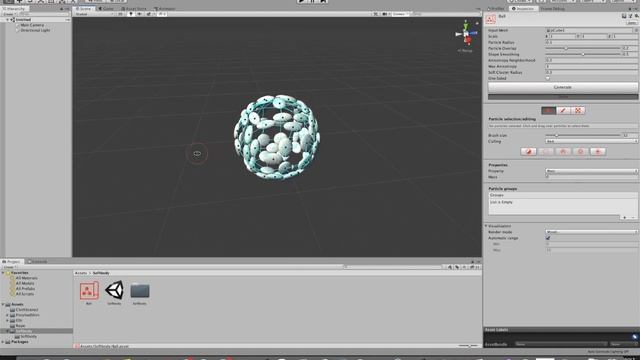Toggle the One Sided checkbox

[548, 78]
